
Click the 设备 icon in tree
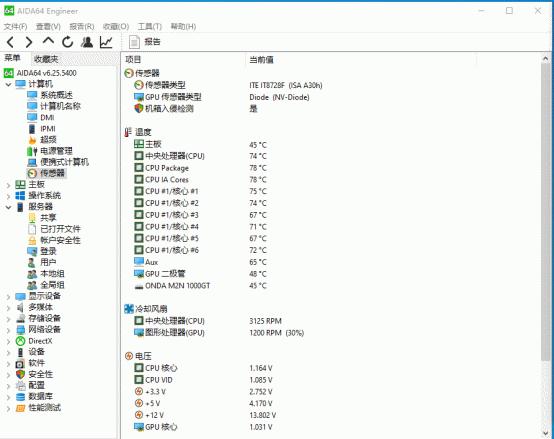[x=20, y=352]
